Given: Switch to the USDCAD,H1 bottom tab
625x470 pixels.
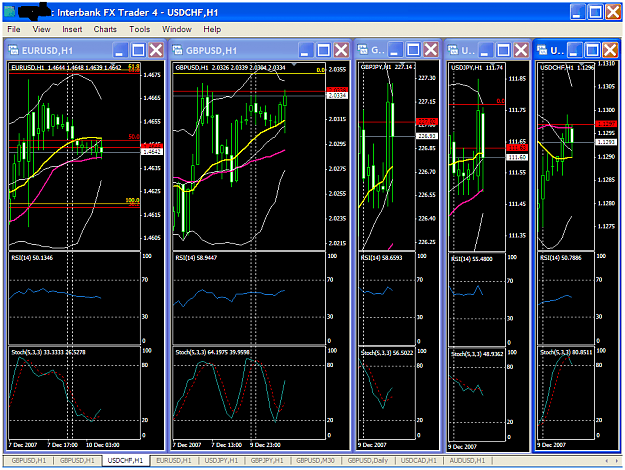Looking at the screenshot, I should coord(419,460).
